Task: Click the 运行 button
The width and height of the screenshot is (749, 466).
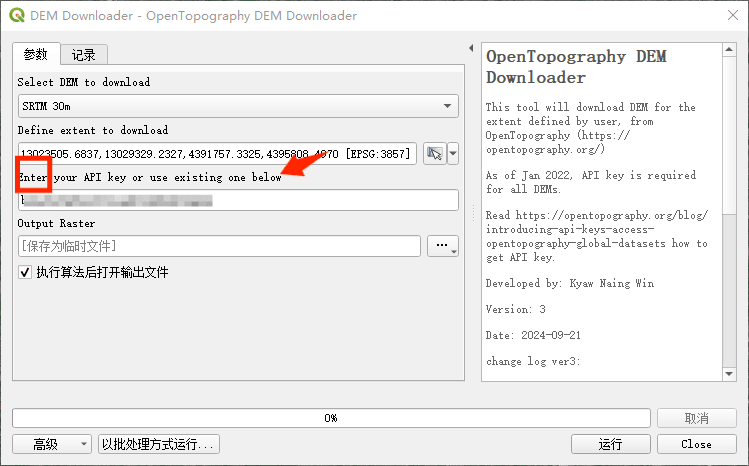Action: [610, 444]
